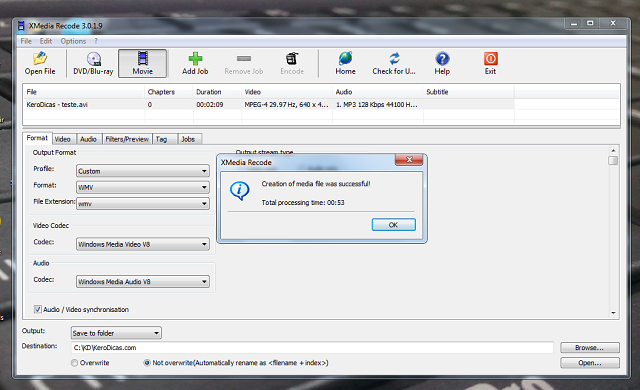Open the File menu
640x390 pixels.
26,41
